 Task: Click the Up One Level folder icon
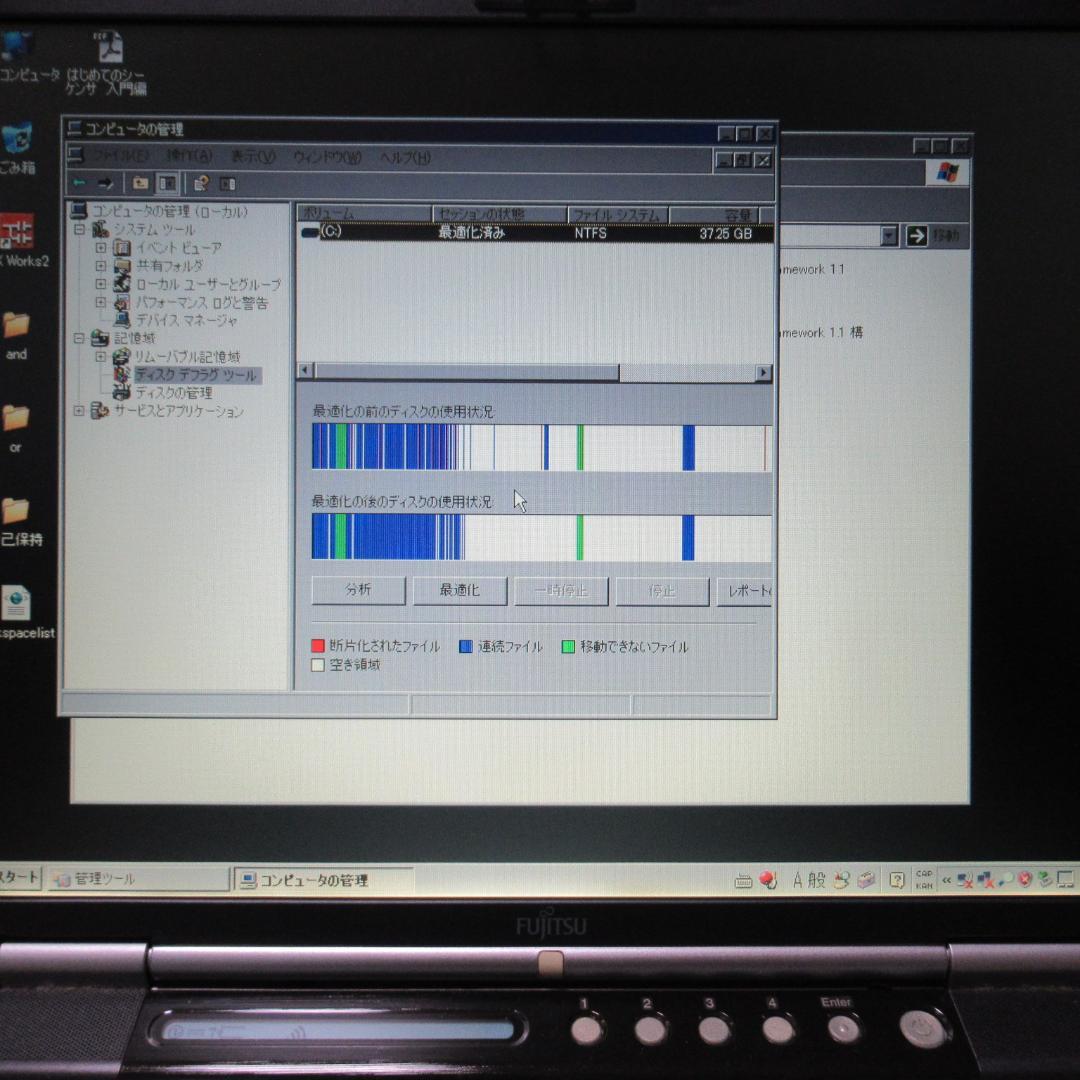coord(140,183)
